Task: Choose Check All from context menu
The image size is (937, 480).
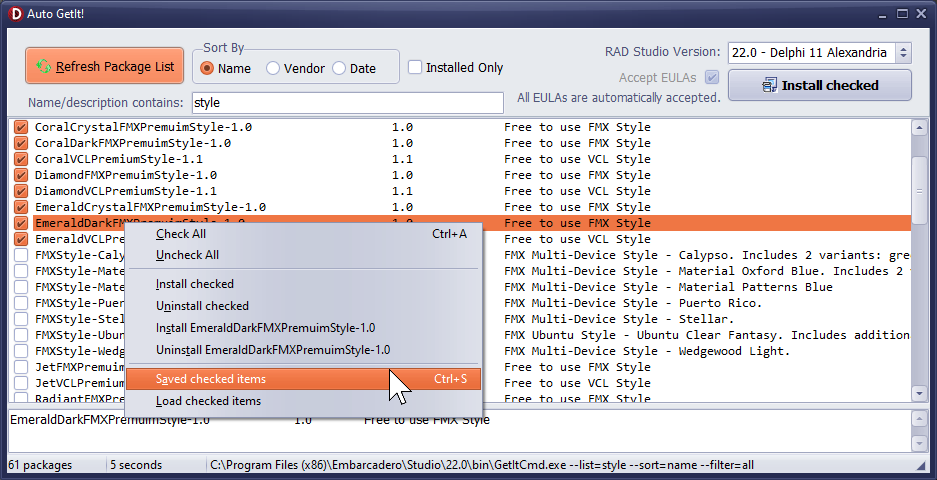Action: click(304, 234)
